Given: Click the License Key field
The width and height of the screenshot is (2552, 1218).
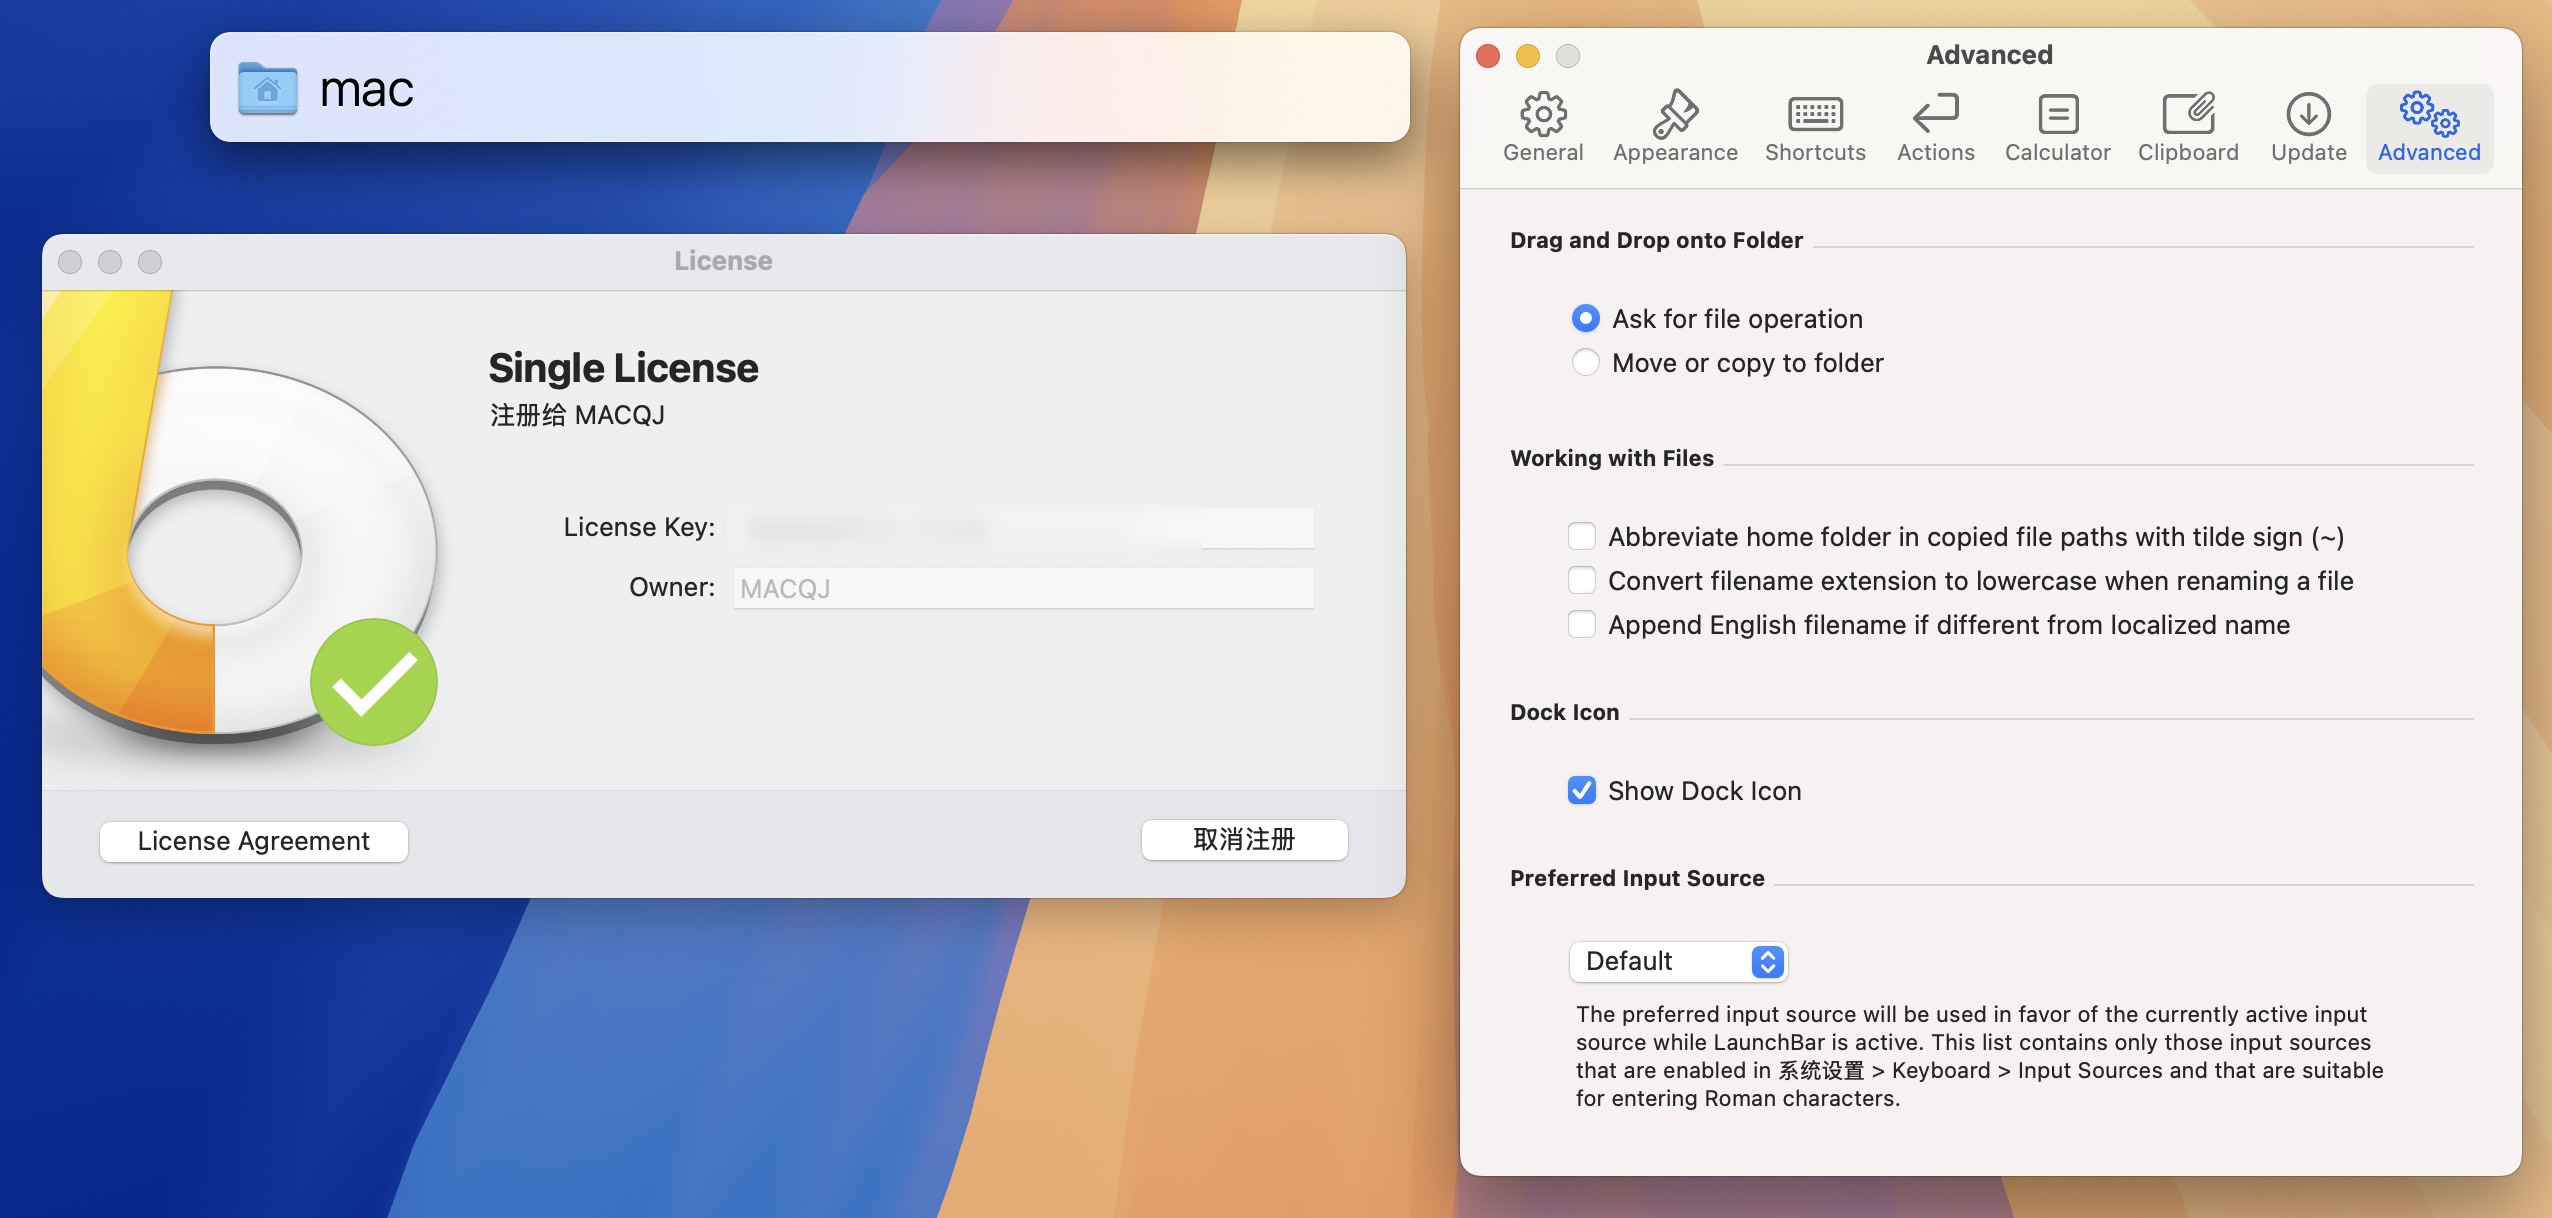Looking at the screenshot, I should (1022, 528).
